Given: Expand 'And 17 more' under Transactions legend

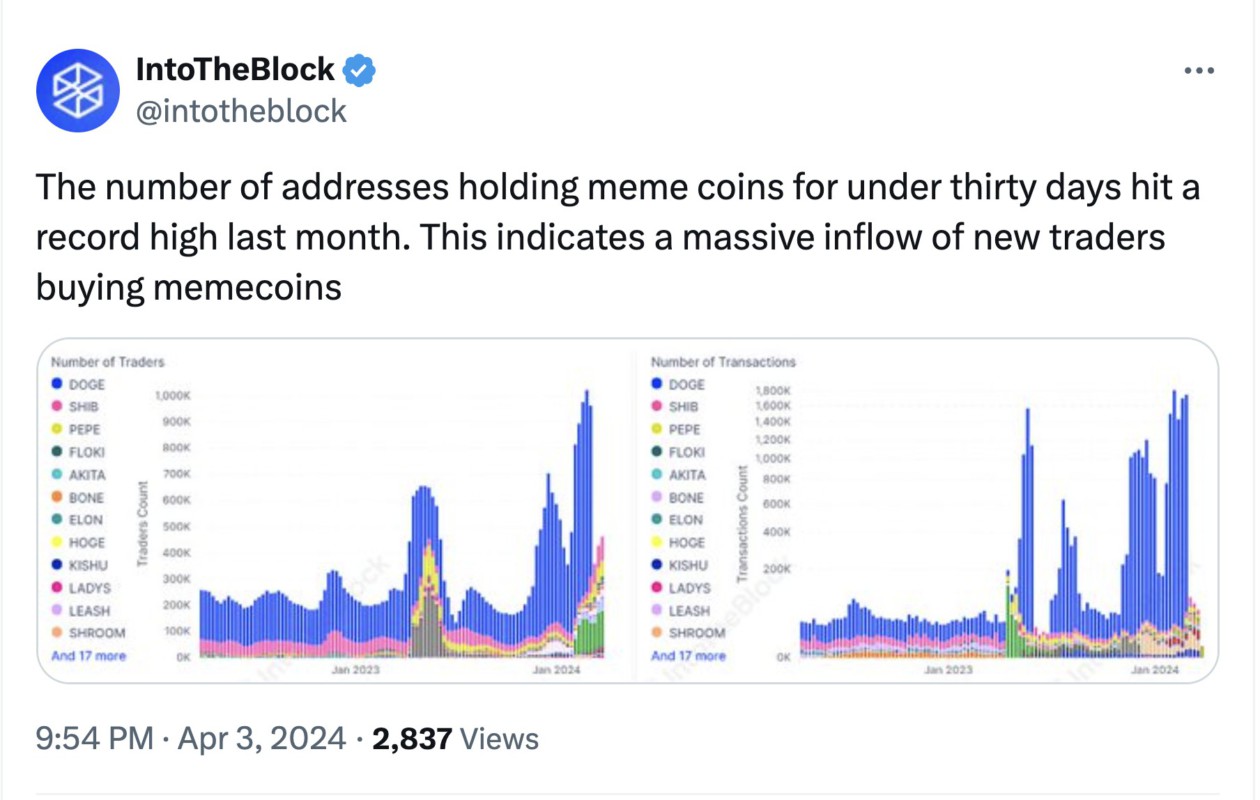Looking at the screenshot, I should [689, 655].
